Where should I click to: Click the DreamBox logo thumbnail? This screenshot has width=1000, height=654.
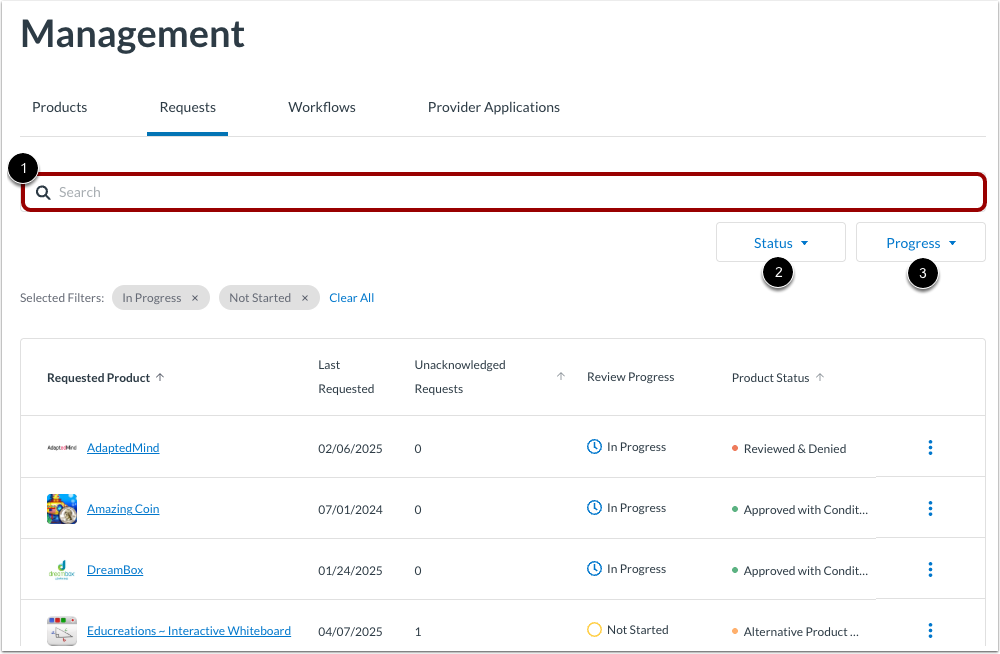(62, 570)
